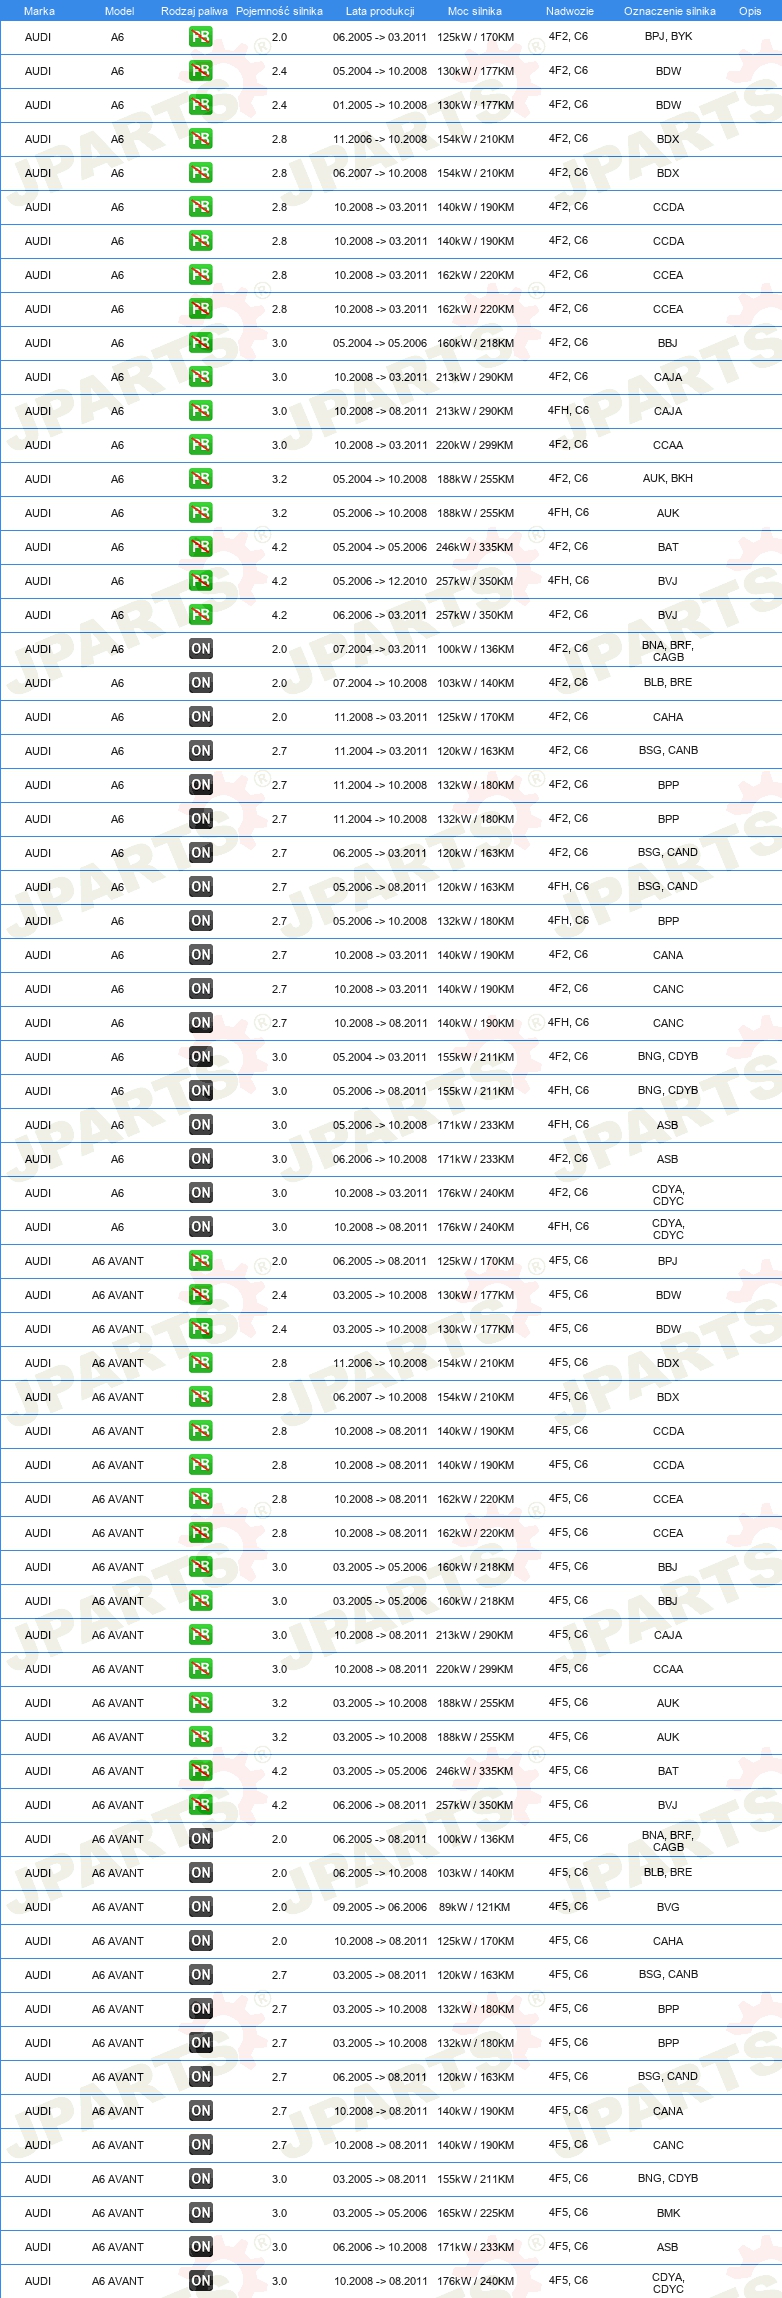Click diesel ON icon for A6 100kW BNA row
This screenshot has width=782, height=2298.
[201, 649]
